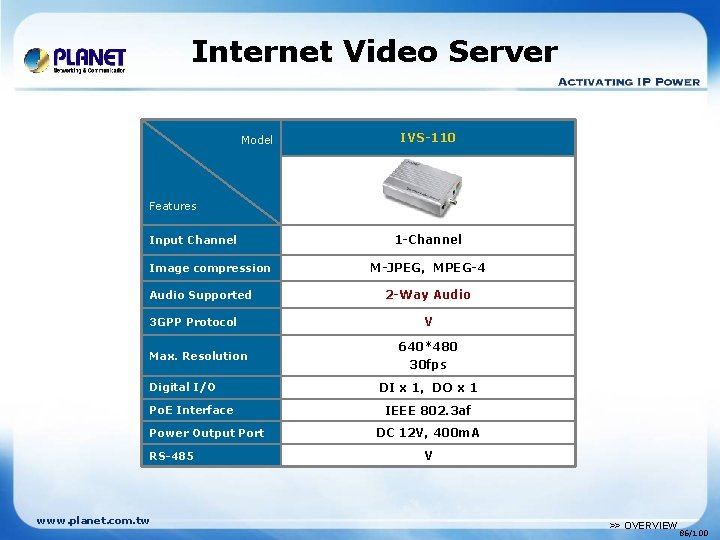Image resolution: width=720 pixels, height=540 pixels.
Task: Click the IEEE 802.3af value
Action: click(428, 410)
